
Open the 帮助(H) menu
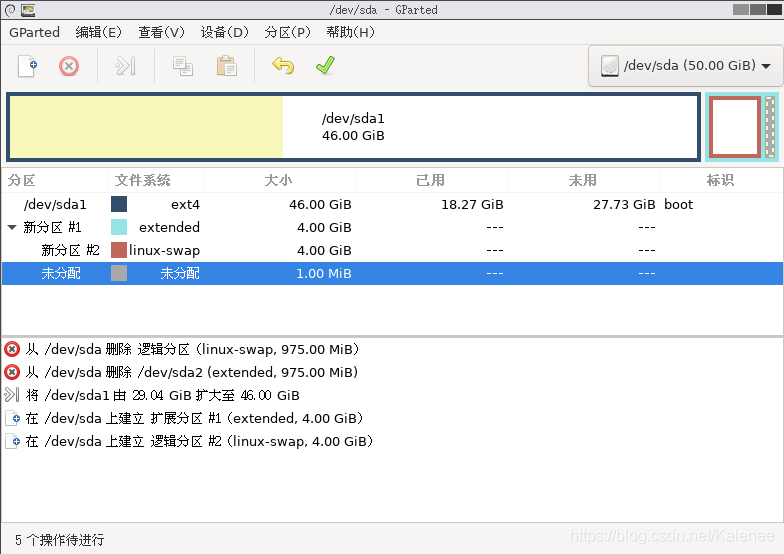click(350, 32)
